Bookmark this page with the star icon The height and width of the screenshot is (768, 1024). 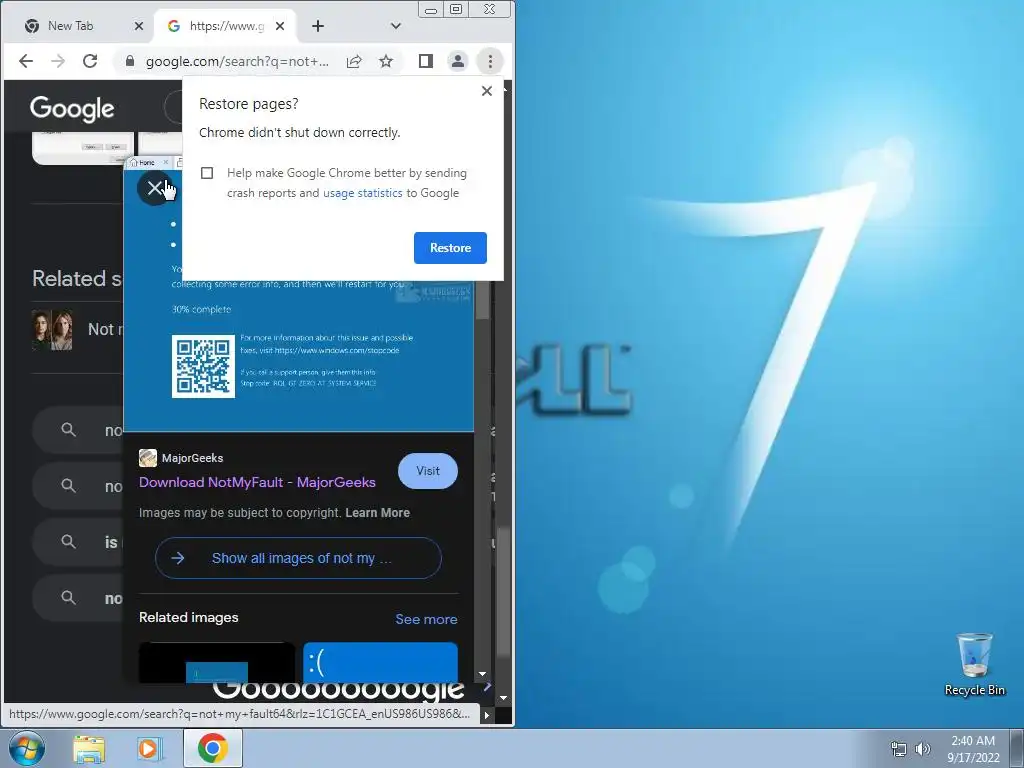click(386, 61)
